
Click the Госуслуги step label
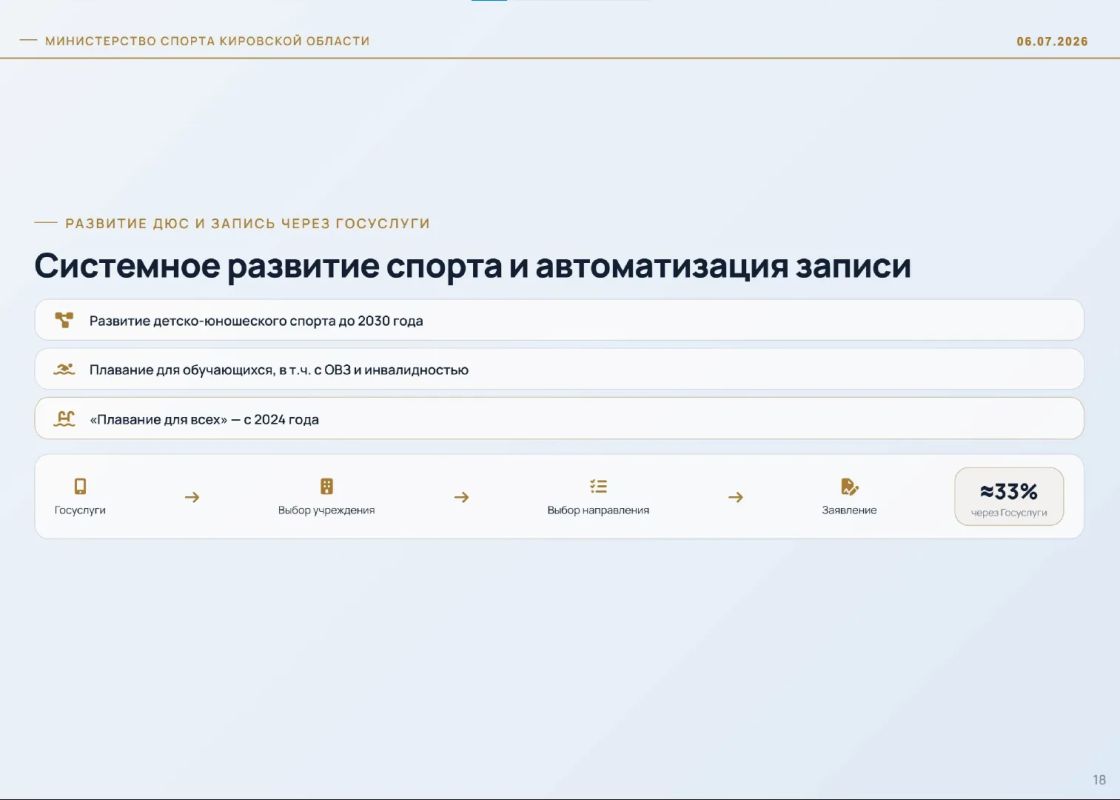tap(80, 510)
